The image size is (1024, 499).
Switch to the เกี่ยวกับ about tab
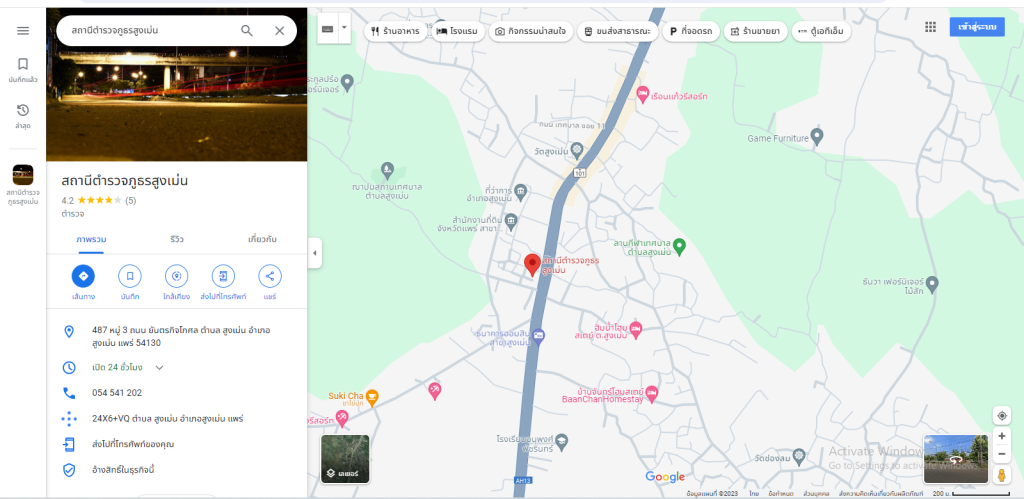tap(262, 240)
